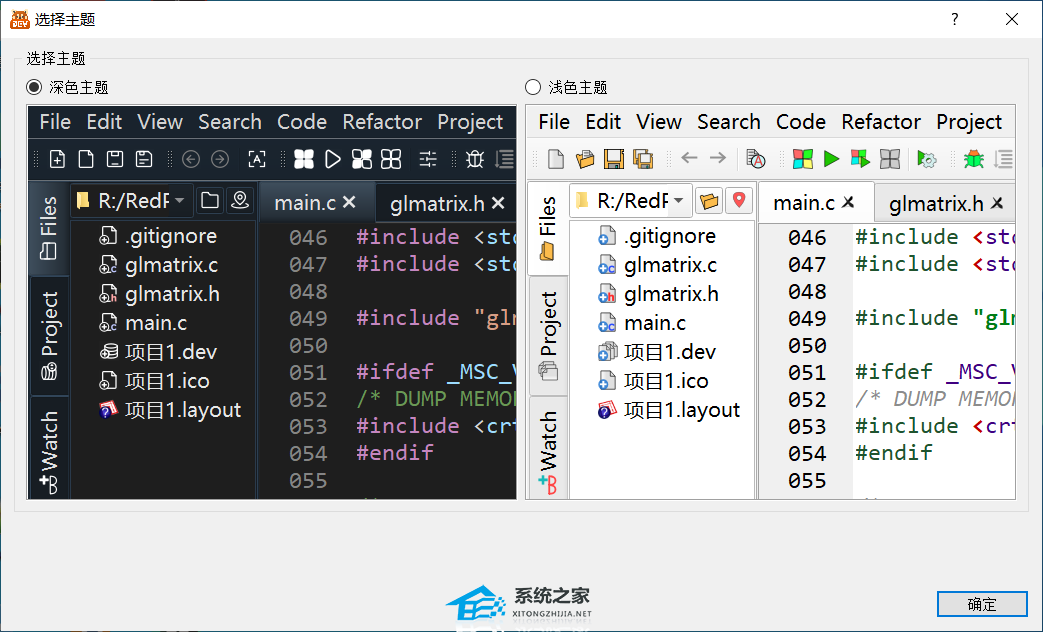Image resolution: width=1043 pixels, height=632 pixels.
Task: Close the 选择主题 dialog
Action: click(1012, 19)
